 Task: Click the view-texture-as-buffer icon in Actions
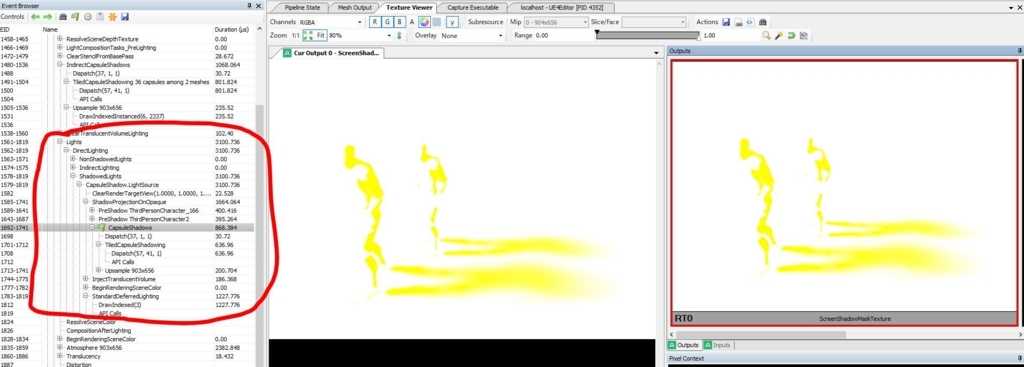(750, 22)
